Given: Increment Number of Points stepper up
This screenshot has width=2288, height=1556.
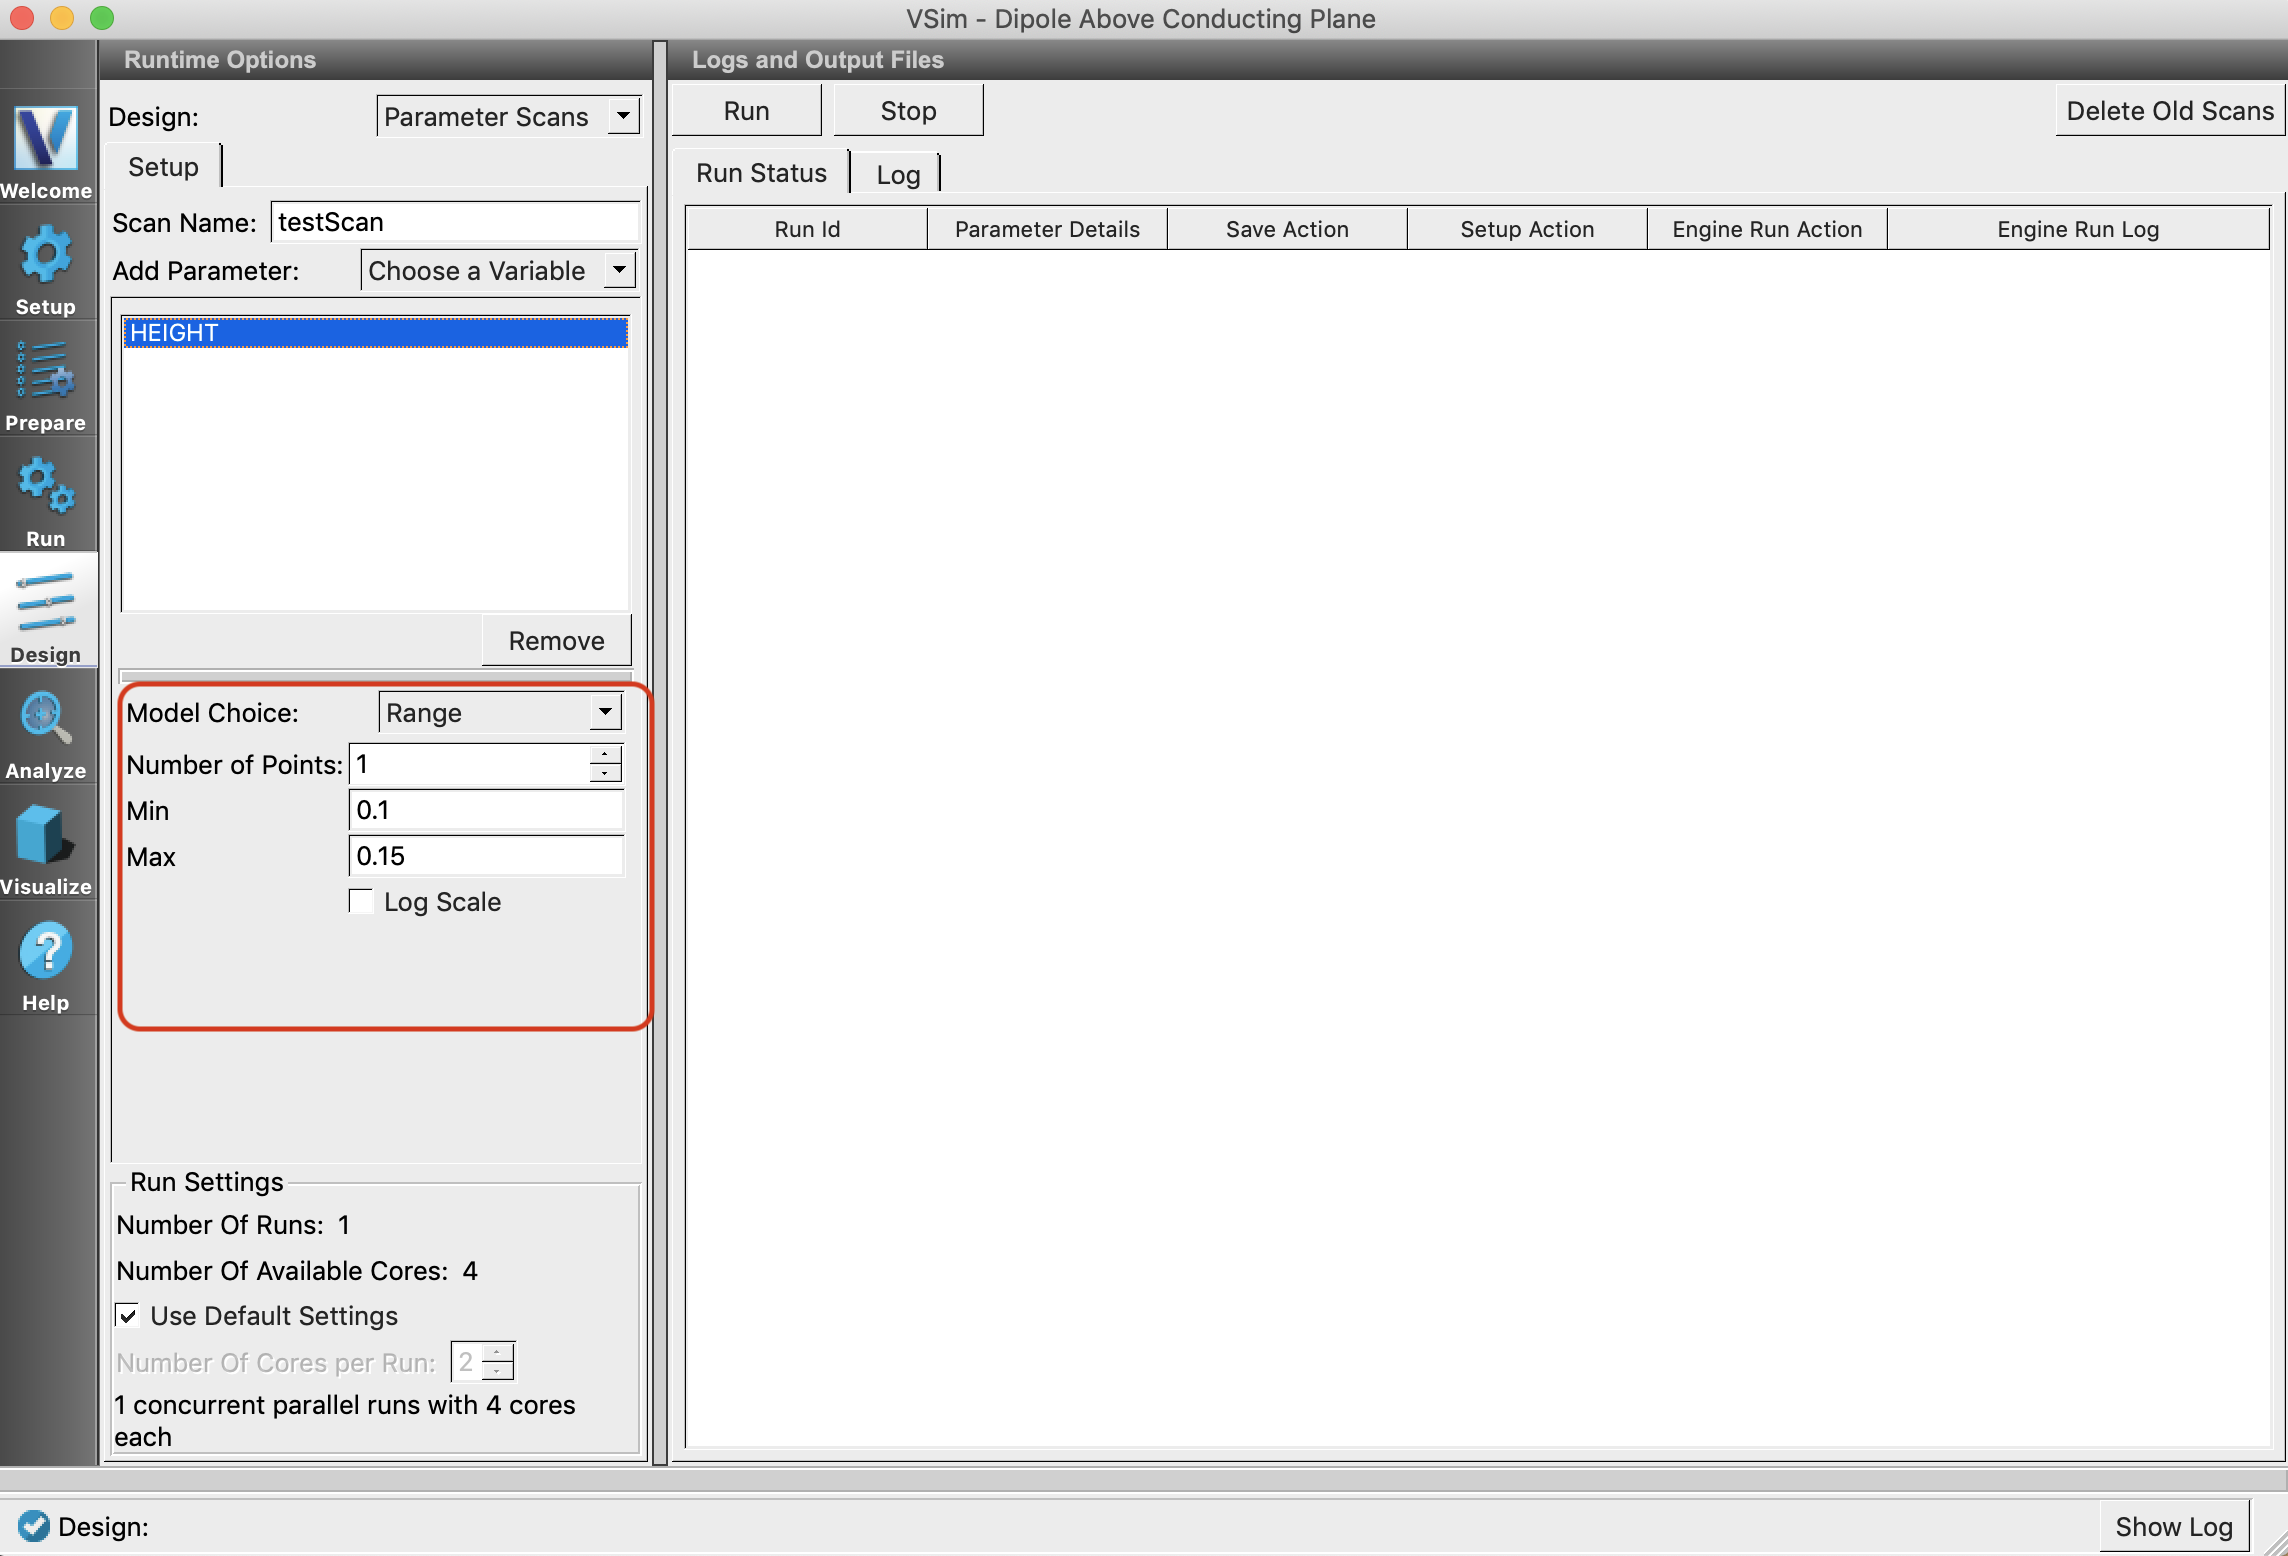Looking at the screenshot, I should (x=605, y=754).
